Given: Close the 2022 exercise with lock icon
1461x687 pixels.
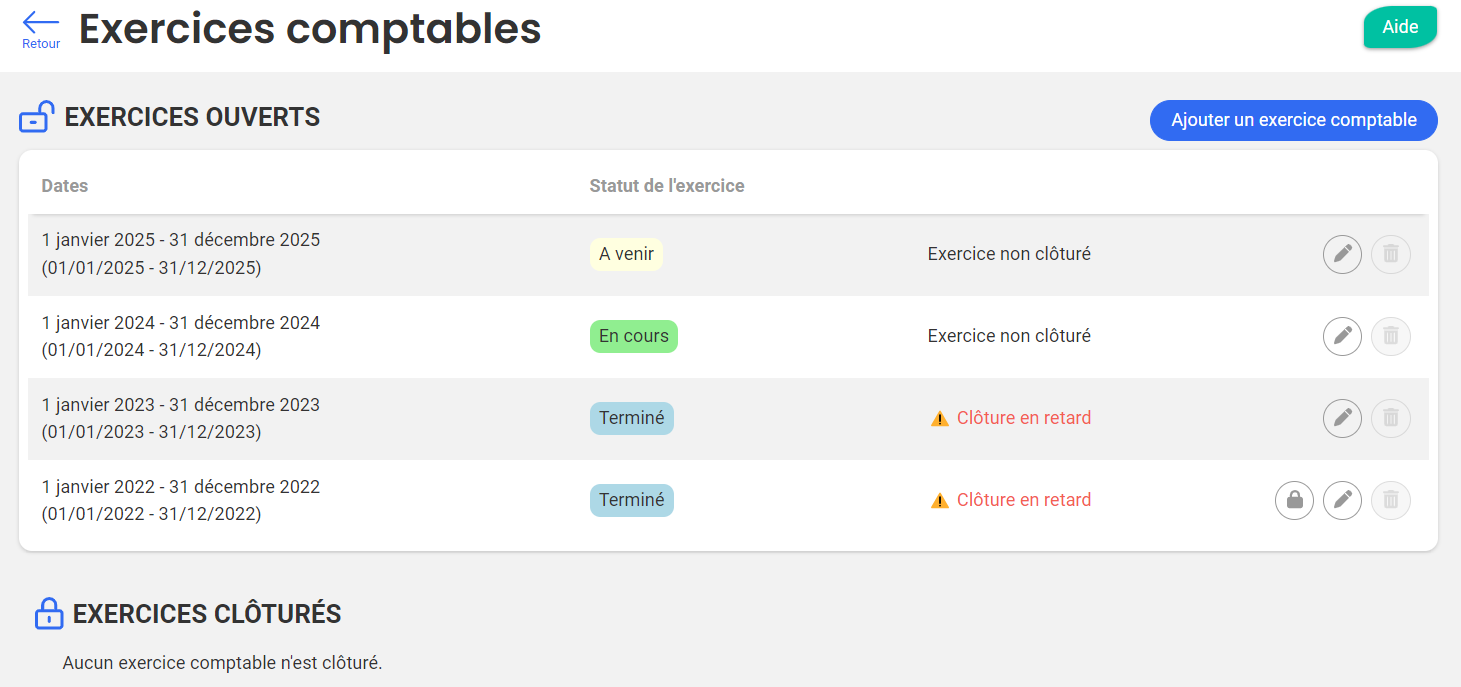Looking at the screenshot, I should coord(1294,500).
